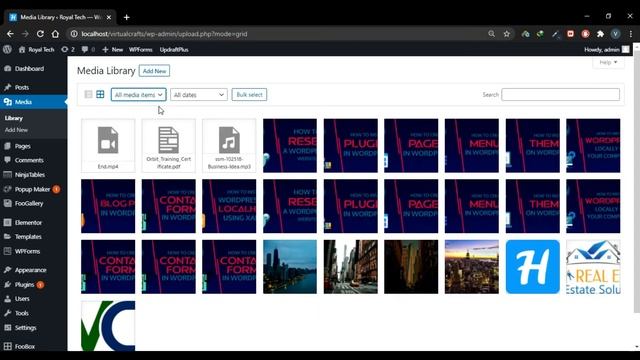The height and width of the screenshot is (360, 640).
Task: Go to the browser home icon
Action: click(x=55, y=34)
